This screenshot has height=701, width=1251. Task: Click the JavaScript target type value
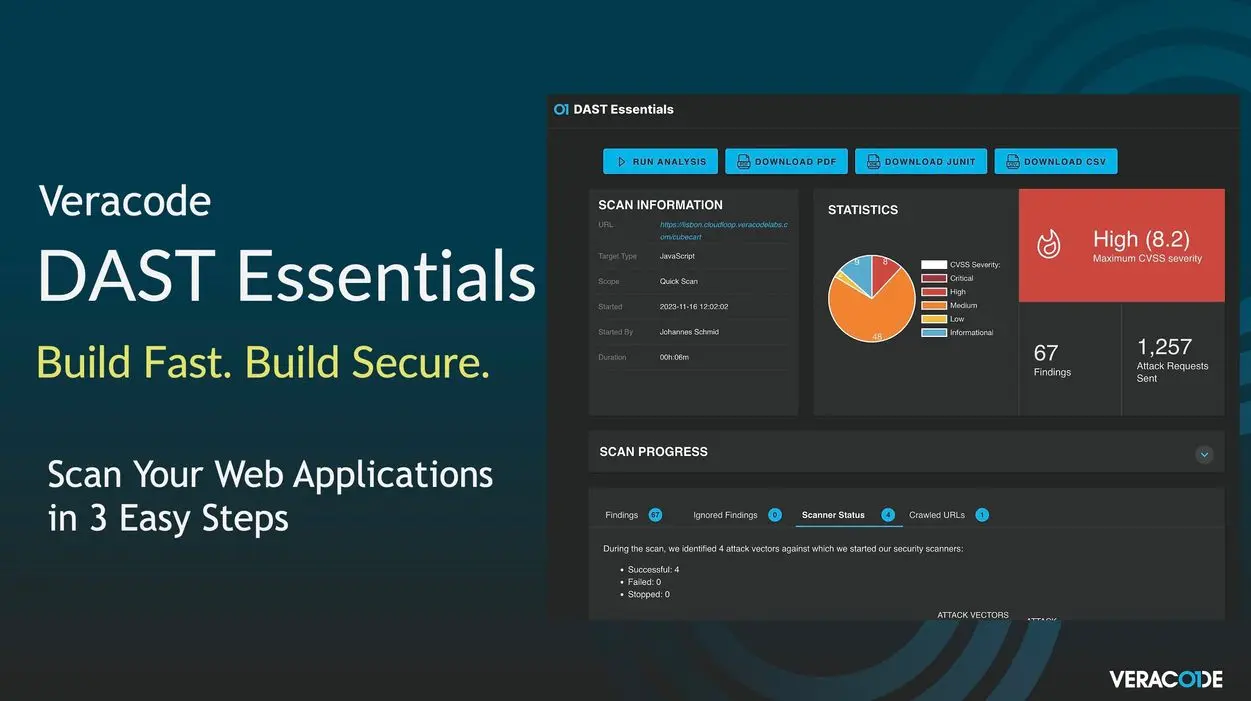pos(677,256)
